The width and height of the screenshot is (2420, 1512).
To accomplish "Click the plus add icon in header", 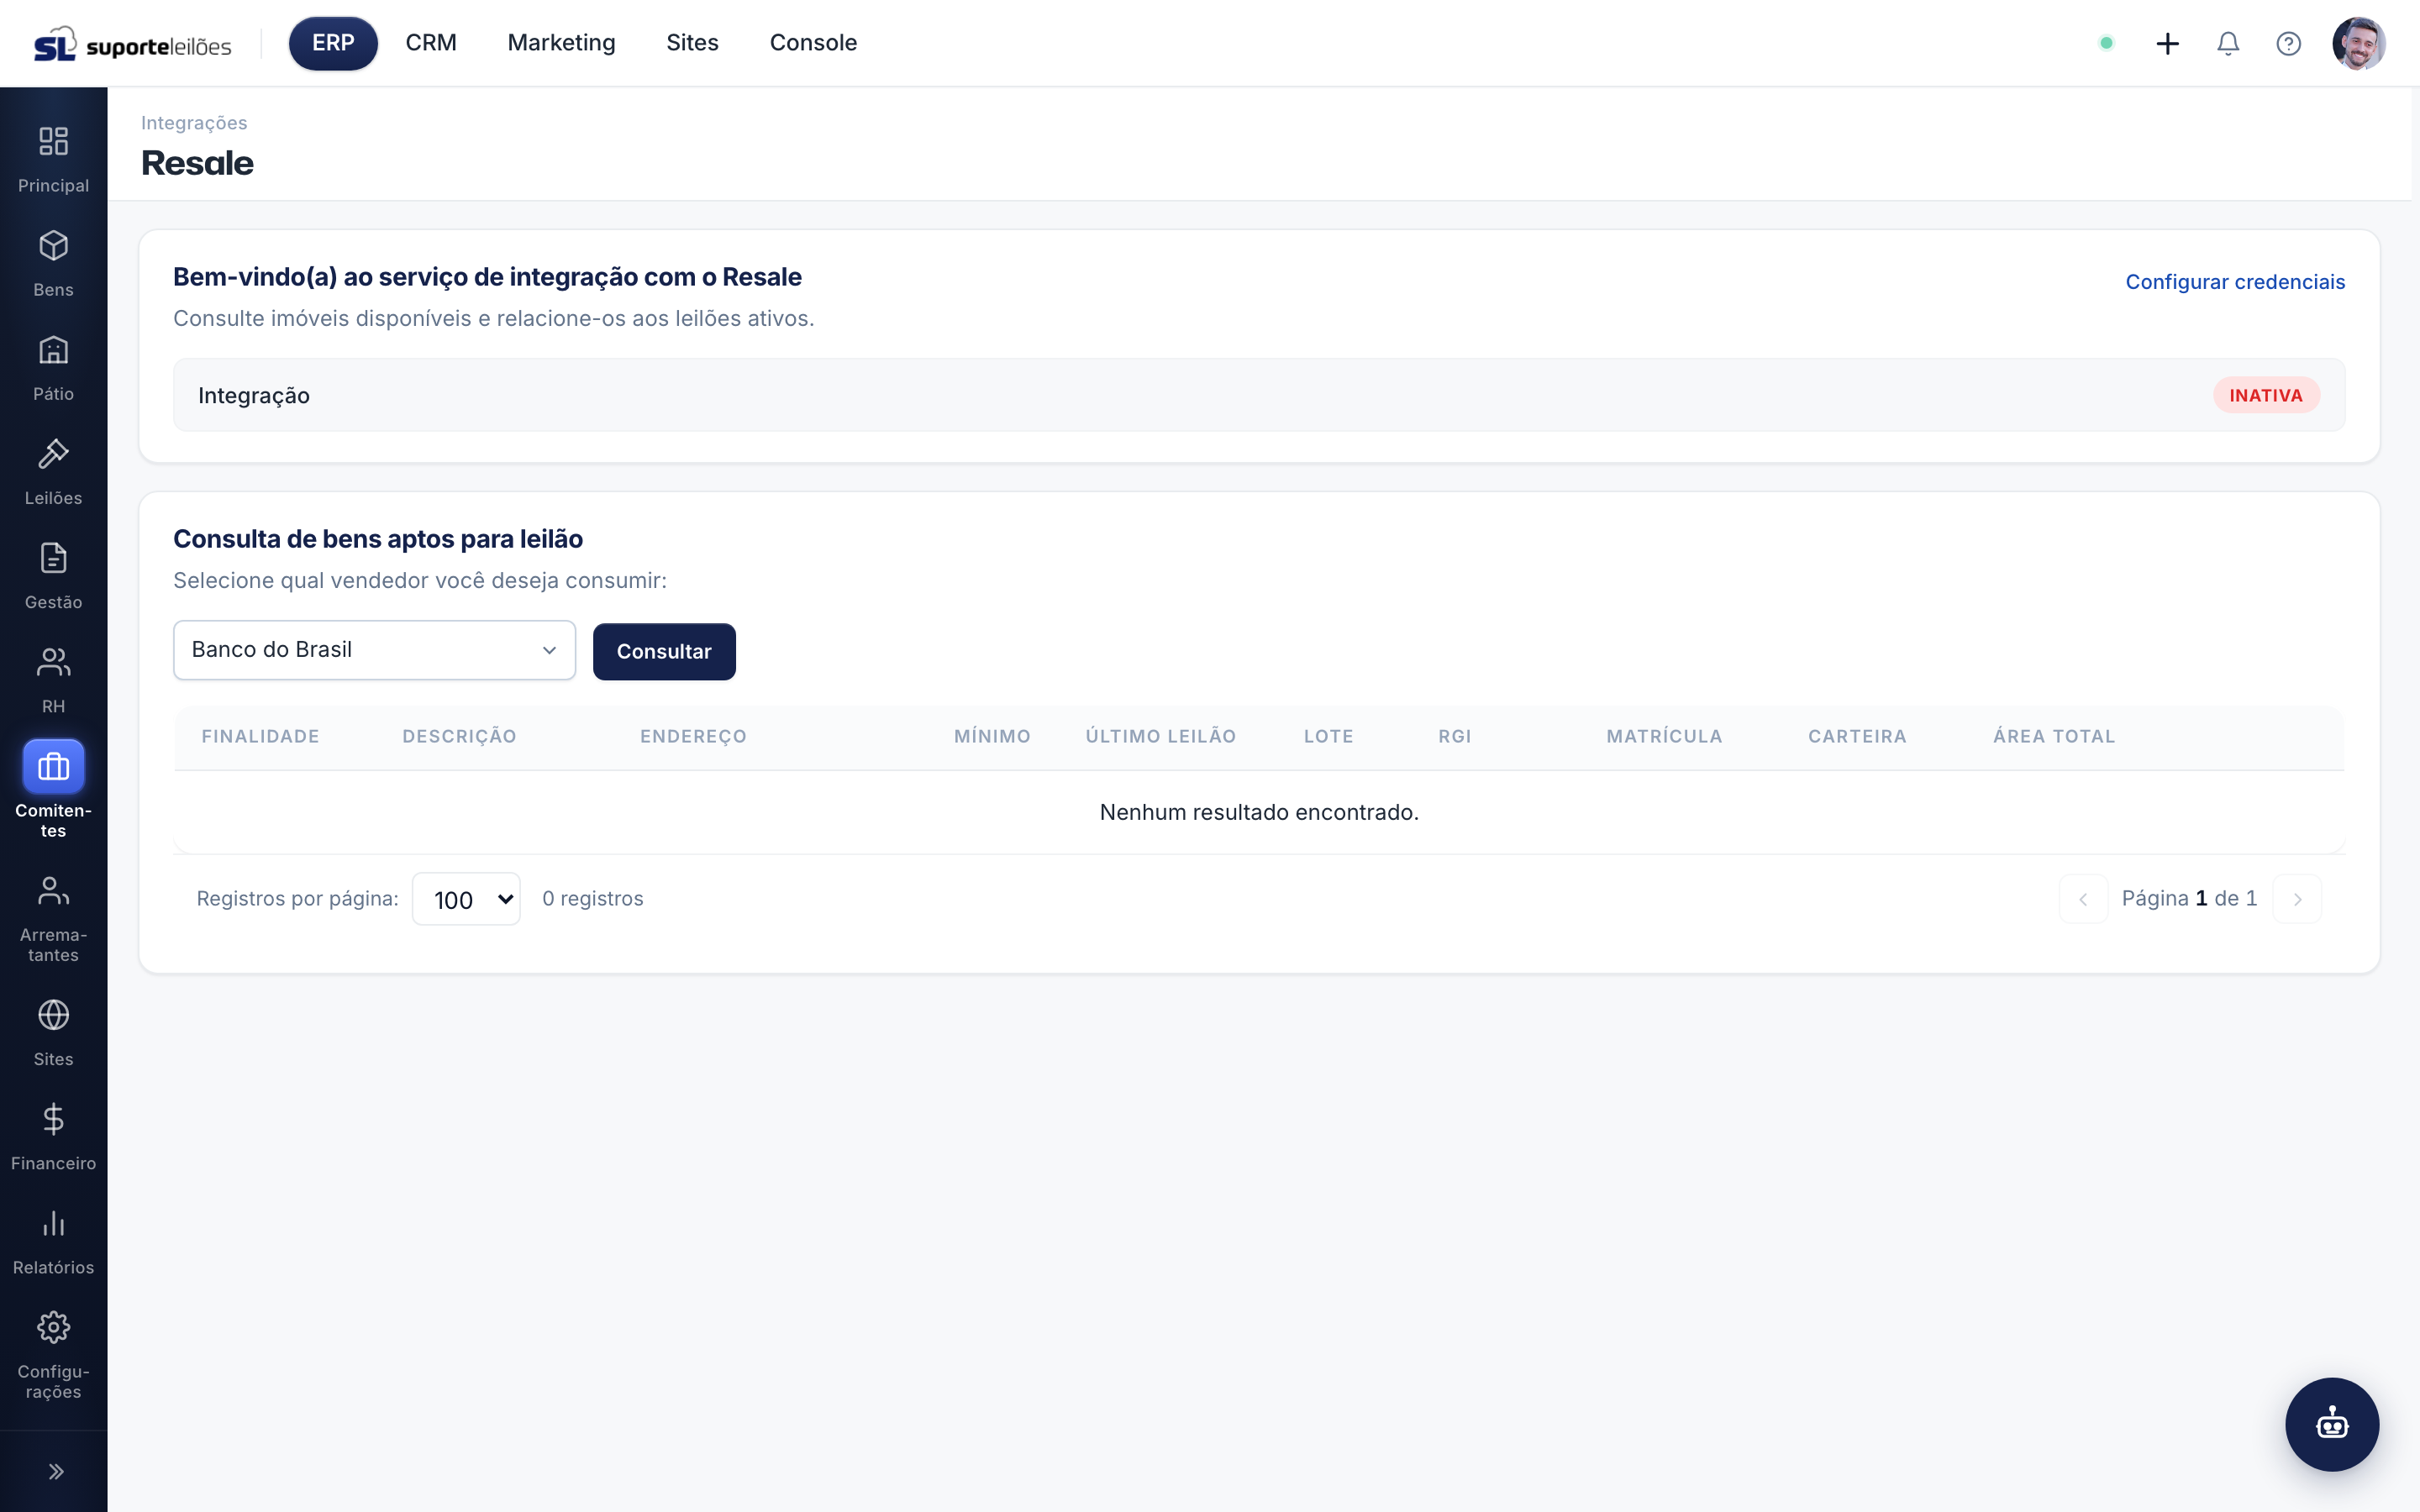I will click(2167, 43).
